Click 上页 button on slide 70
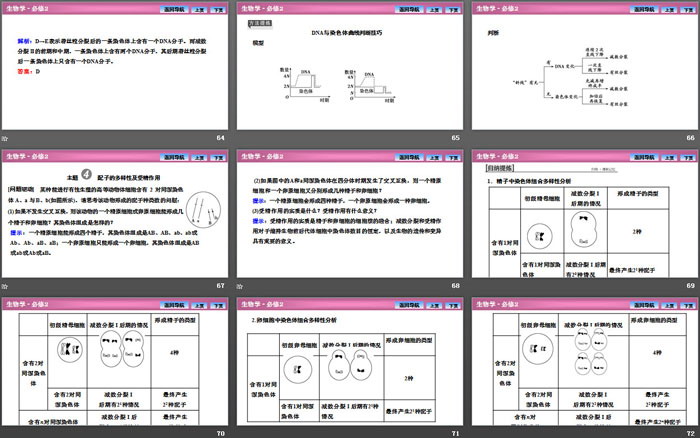This screenshot has width=700, height=438. pyautogui.click(x=199, y=305)
